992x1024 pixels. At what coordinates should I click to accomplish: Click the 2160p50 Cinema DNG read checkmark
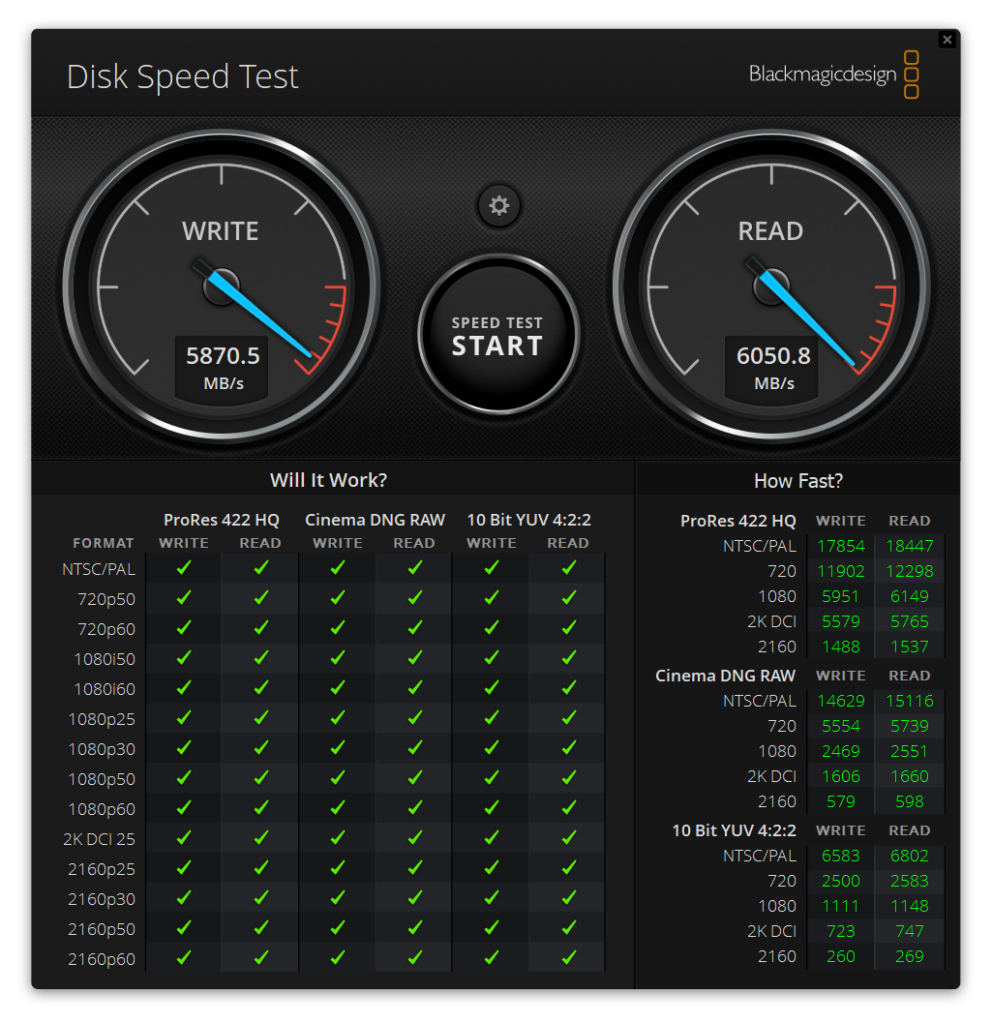point(415,928)
